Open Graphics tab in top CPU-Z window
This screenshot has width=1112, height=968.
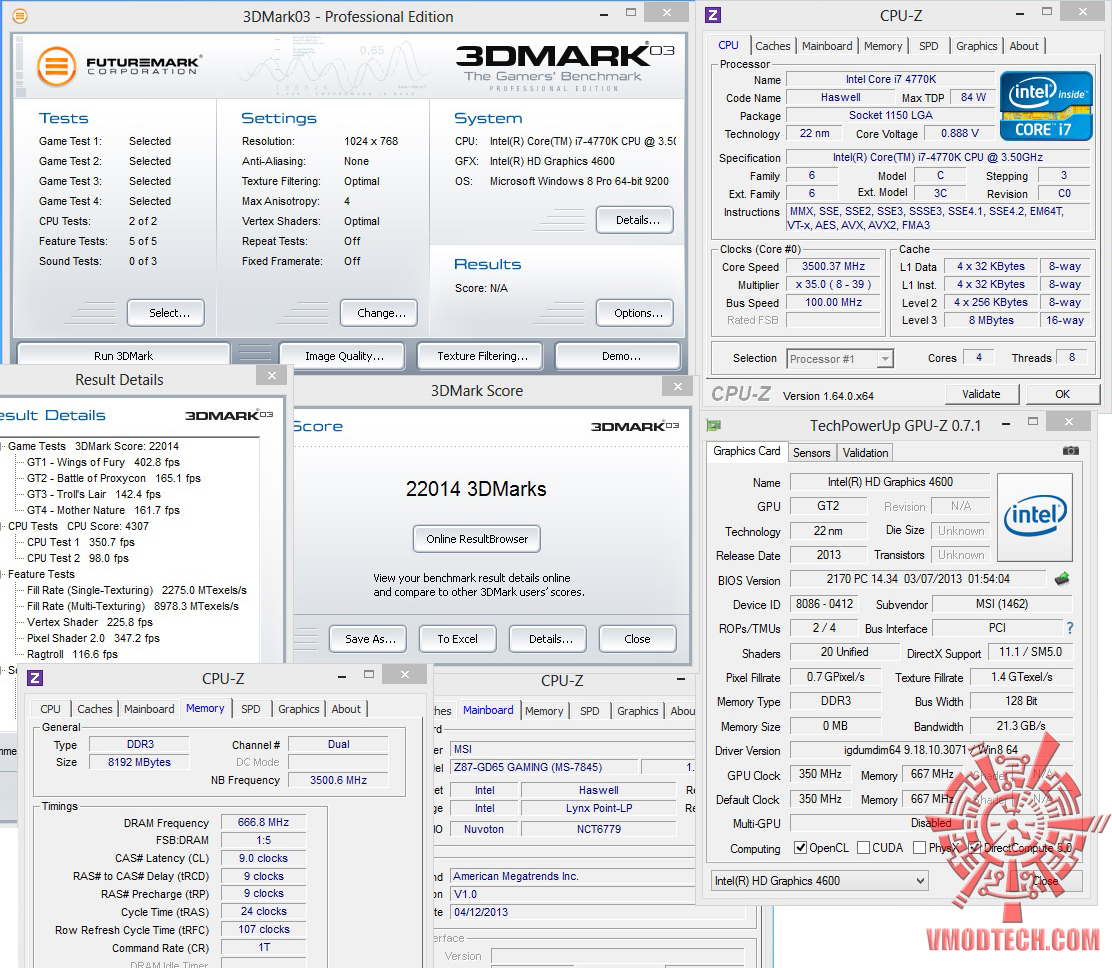click(x=977, y=45)
